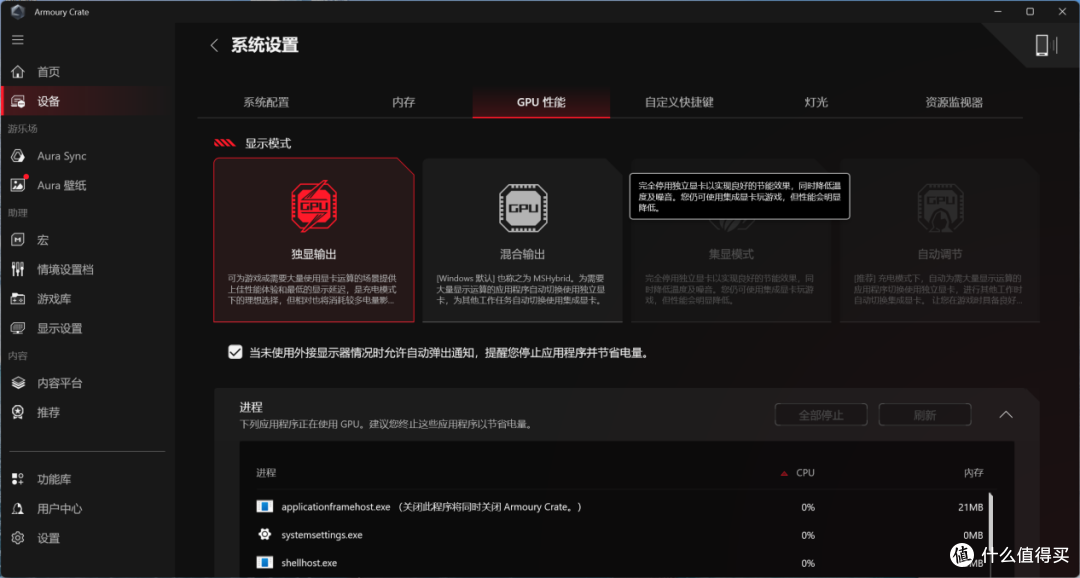Open 游戏库 game library

click(x=54, y=299)
